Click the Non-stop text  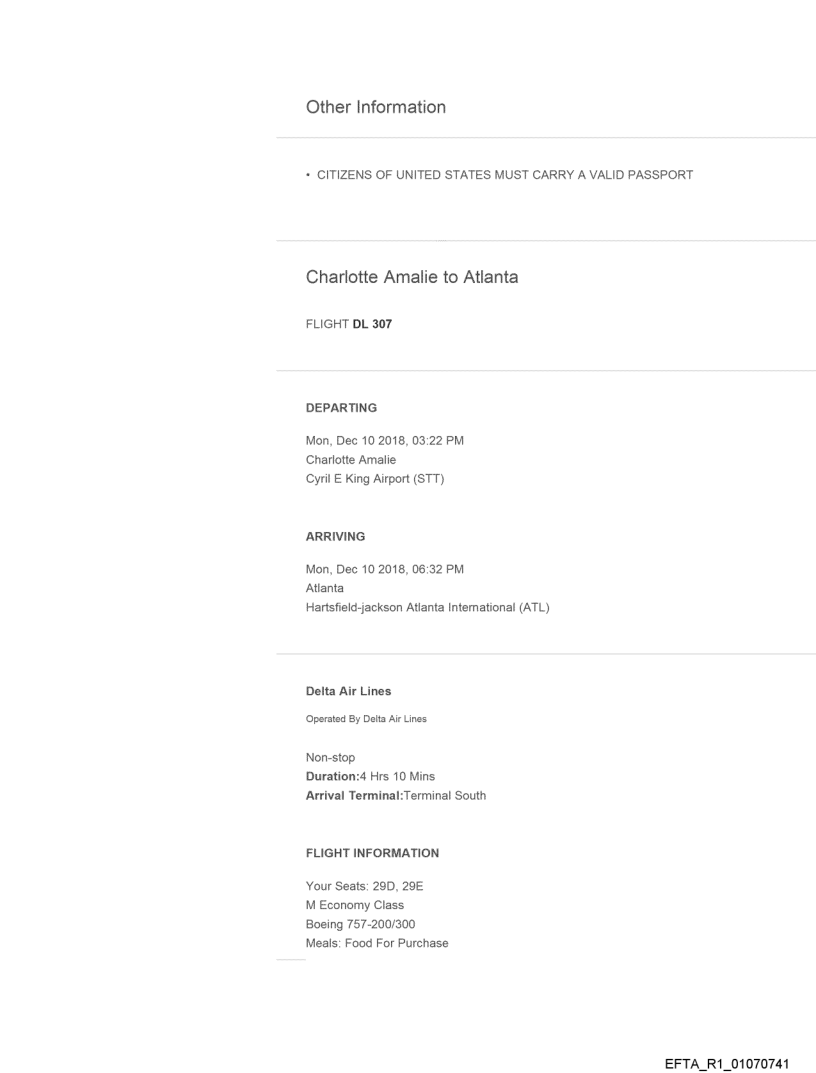tap(330, 757)
